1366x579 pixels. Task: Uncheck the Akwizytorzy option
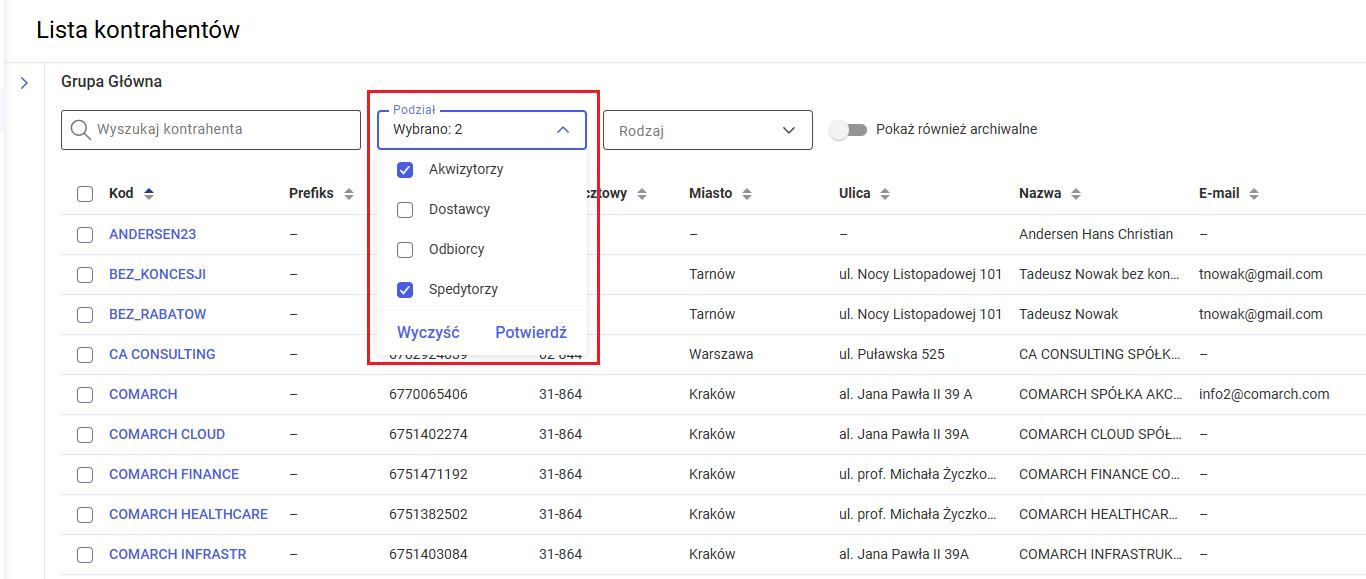point(405,170)
